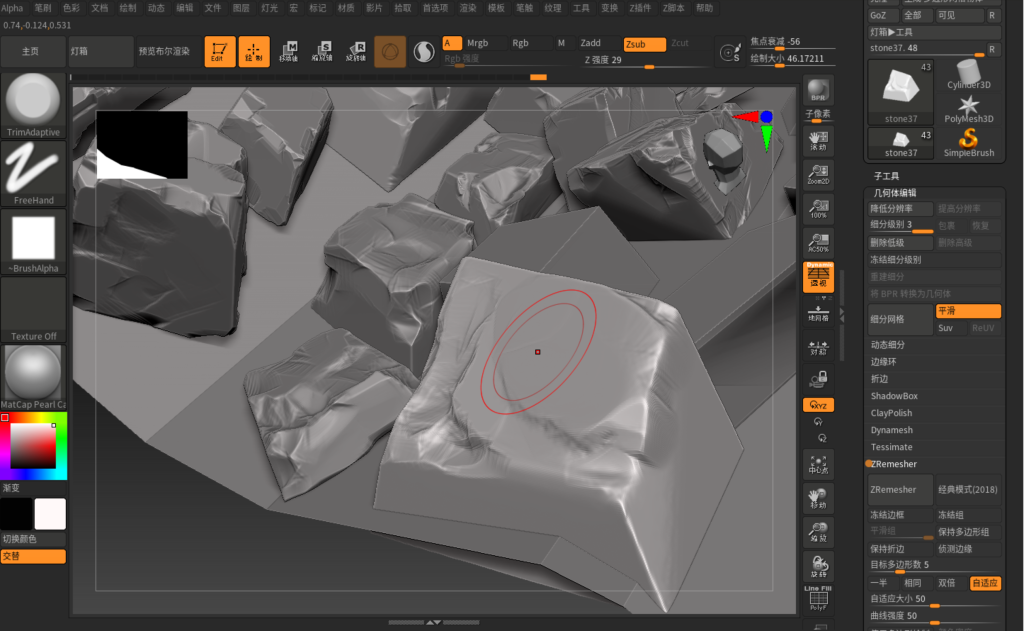
Task: Click the Gizmo 3D sphere icon
Action: tap(390, 52)
